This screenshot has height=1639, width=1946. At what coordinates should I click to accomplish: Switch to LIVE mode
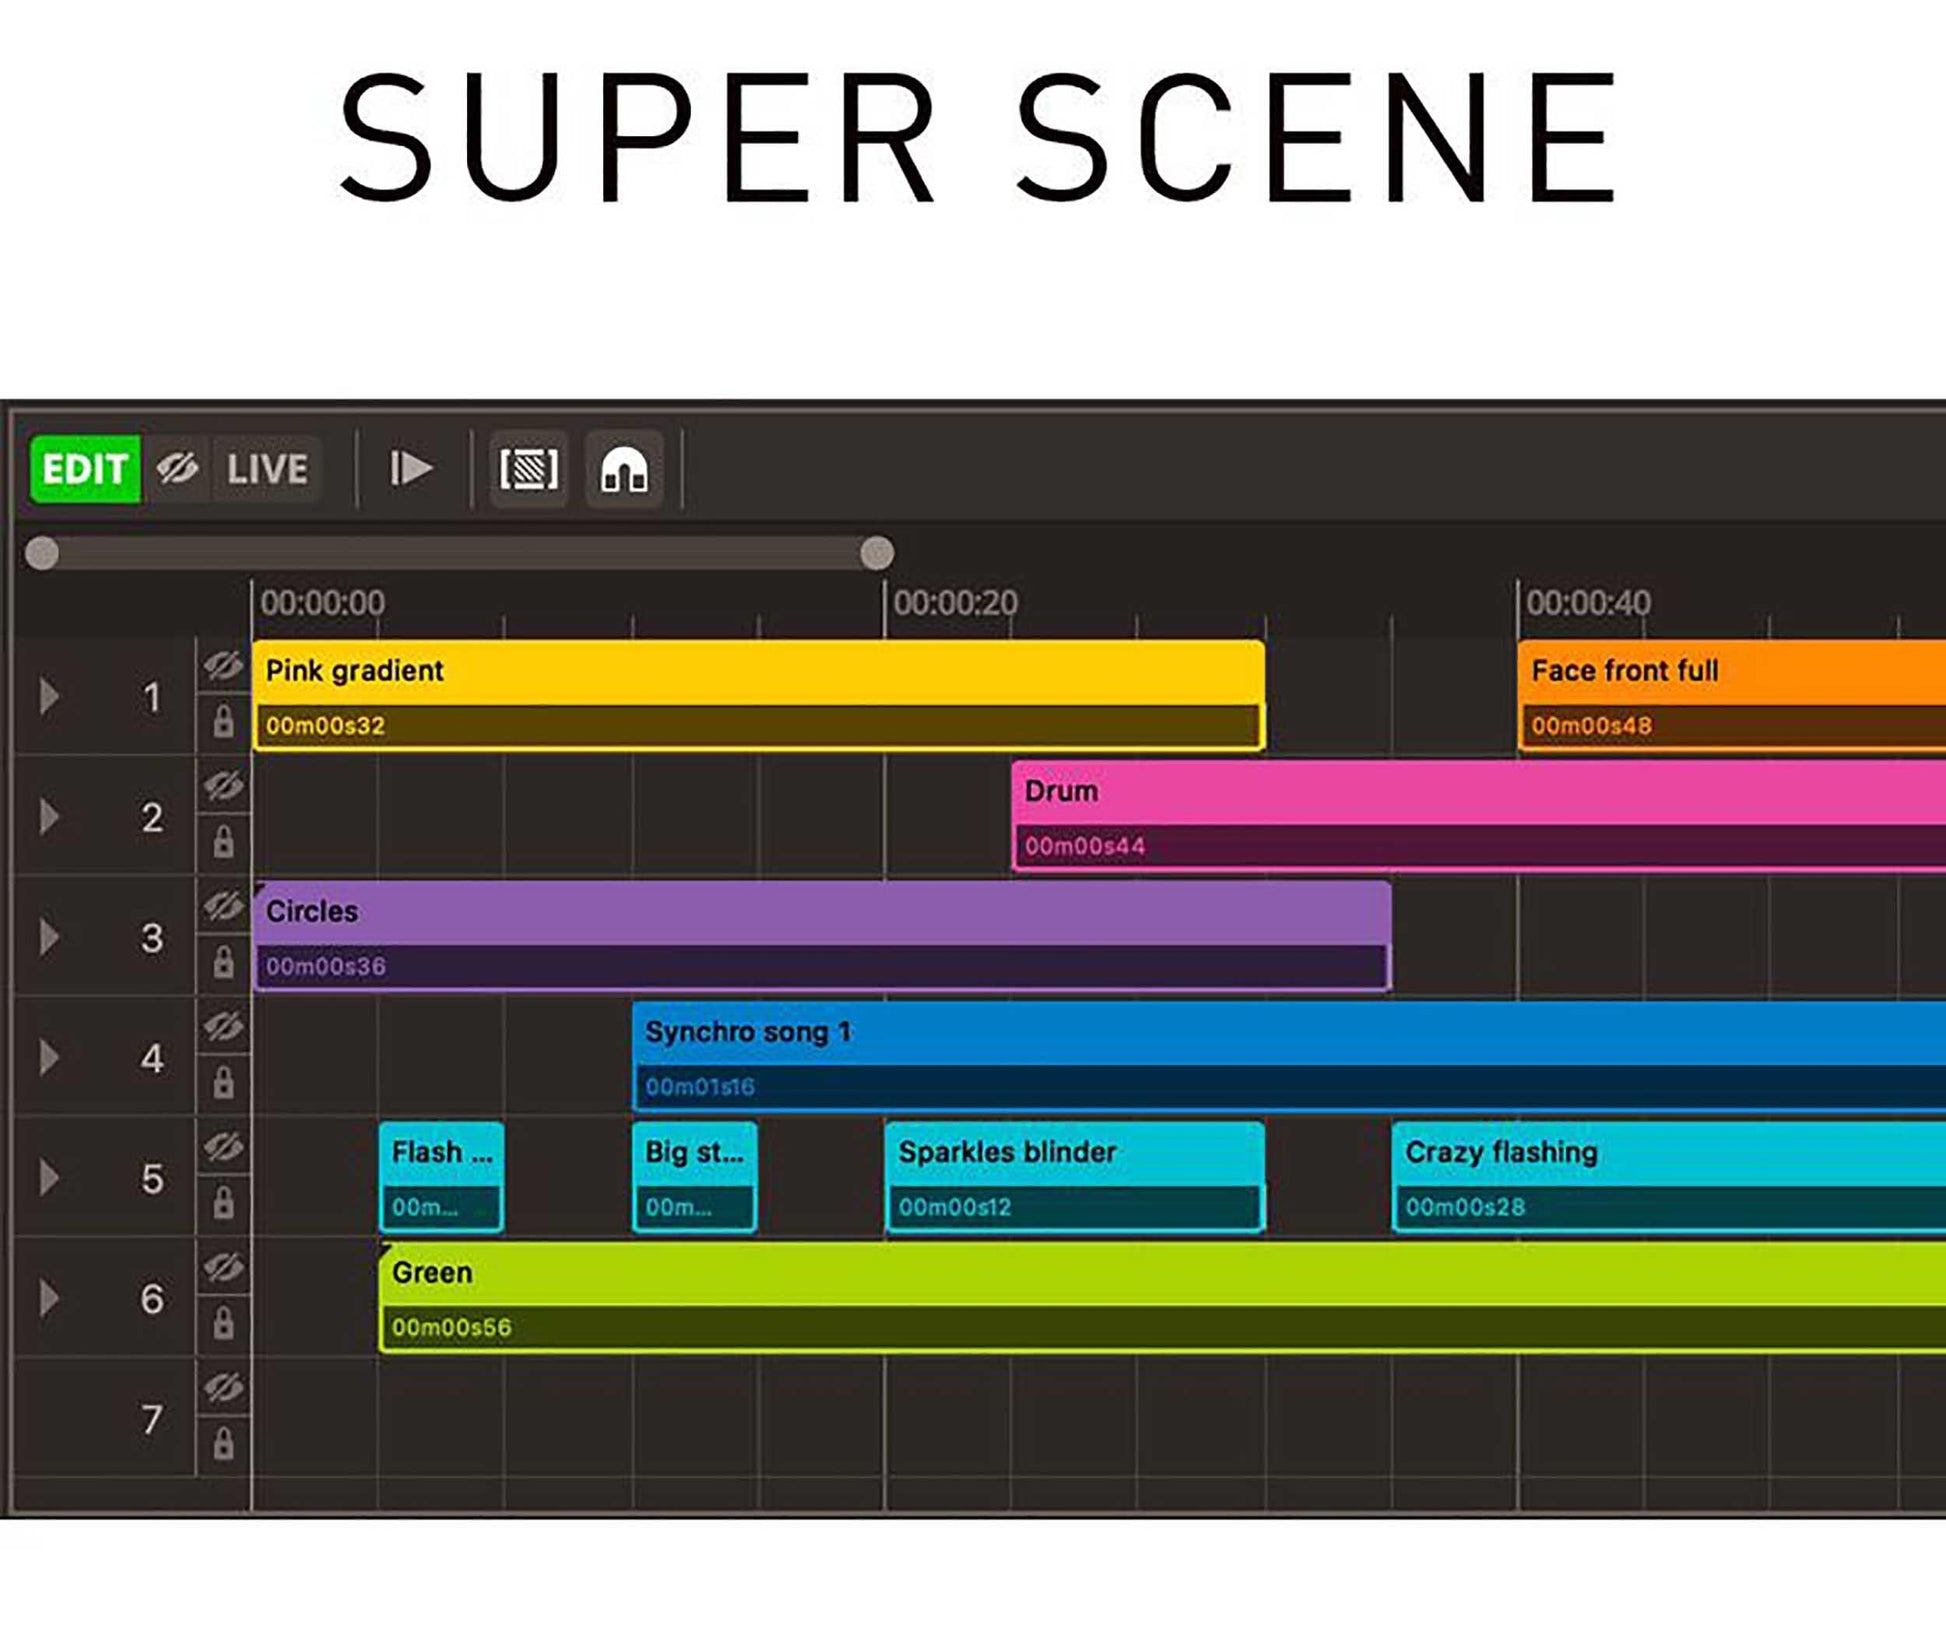coord(267,468)
